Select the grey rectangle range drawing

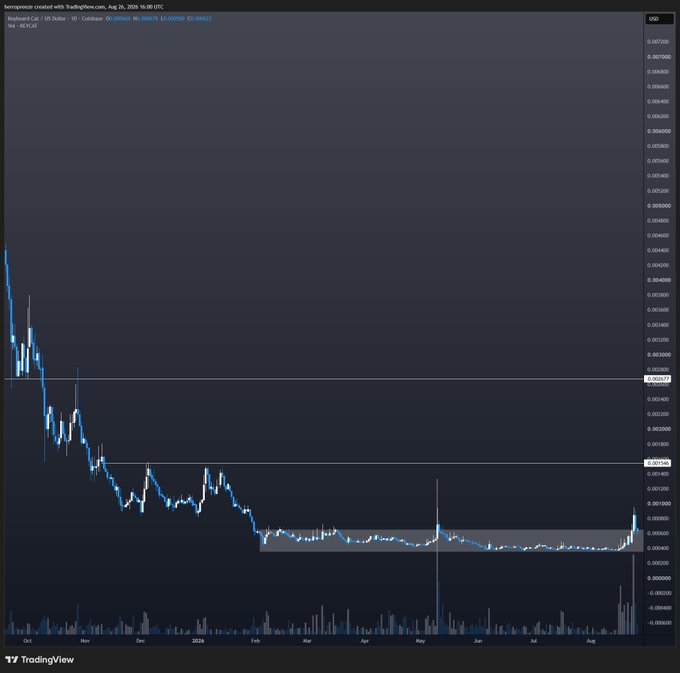[x=451, y=540]
